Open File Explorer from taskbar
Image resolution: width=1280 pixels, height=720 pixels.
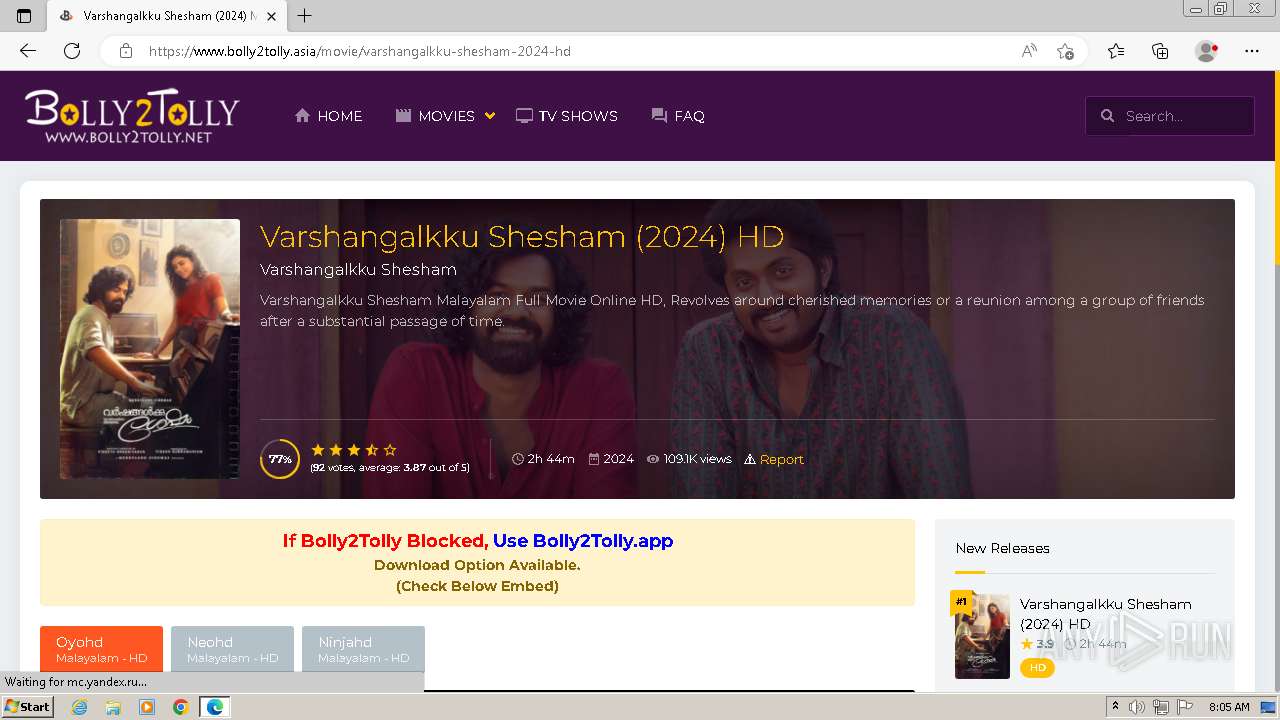coord(113,707)
